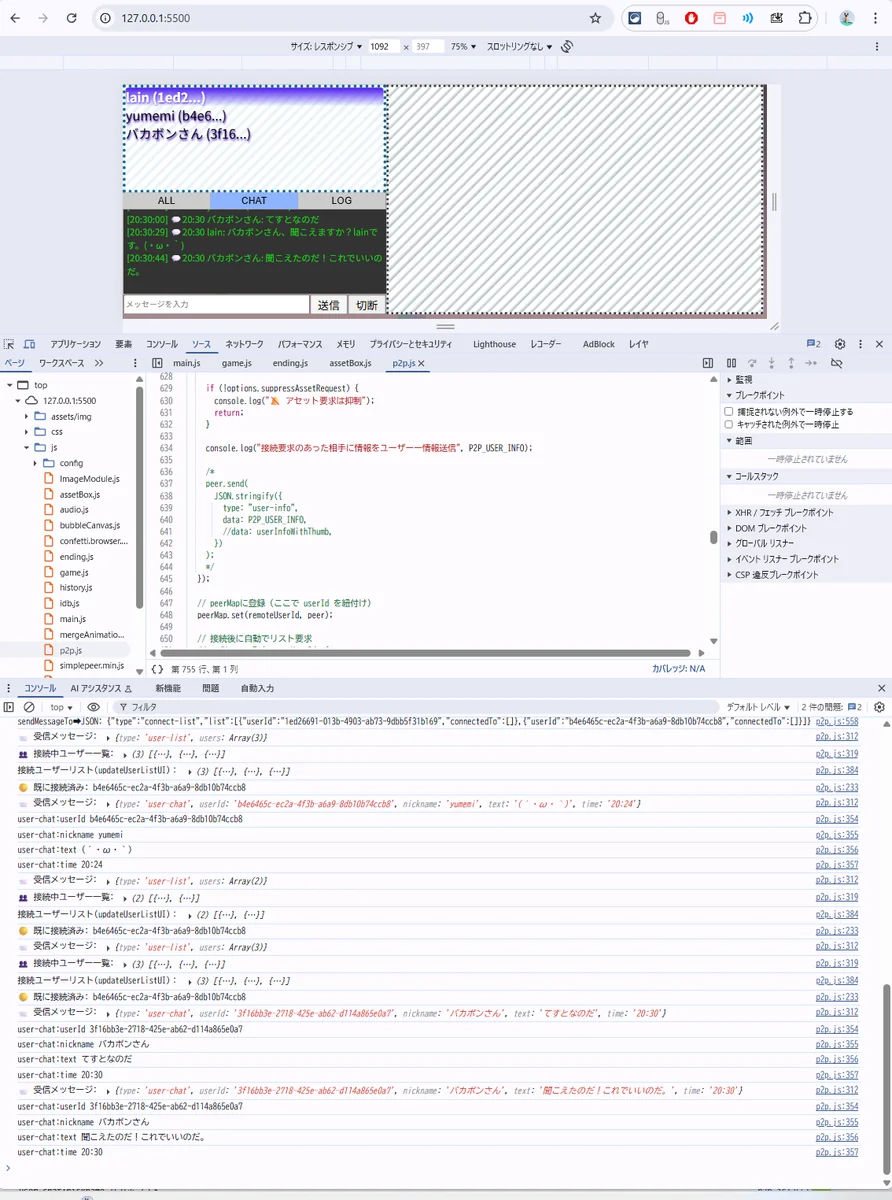Click the 送信 send button
The image size is (892, 1200).
click(x=328, y=305)
